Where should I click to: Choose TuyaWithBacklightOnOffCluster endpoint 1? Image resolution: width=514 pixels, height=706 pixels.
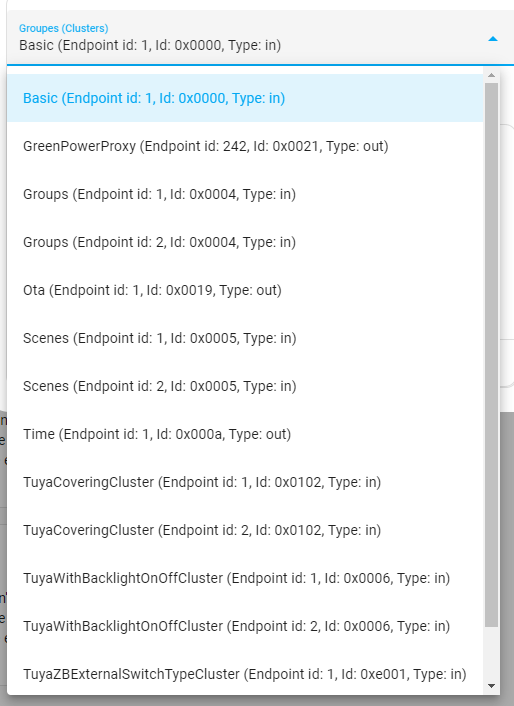tap(245, 578)
